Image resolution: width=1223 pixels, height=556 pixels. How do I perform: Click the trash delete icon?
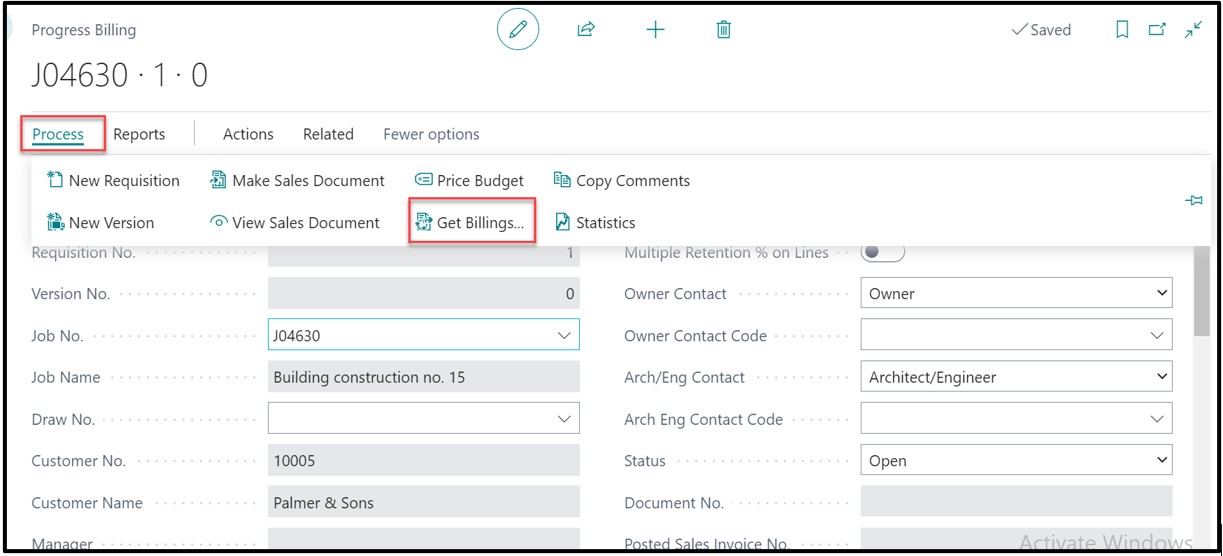coord(724,30)
